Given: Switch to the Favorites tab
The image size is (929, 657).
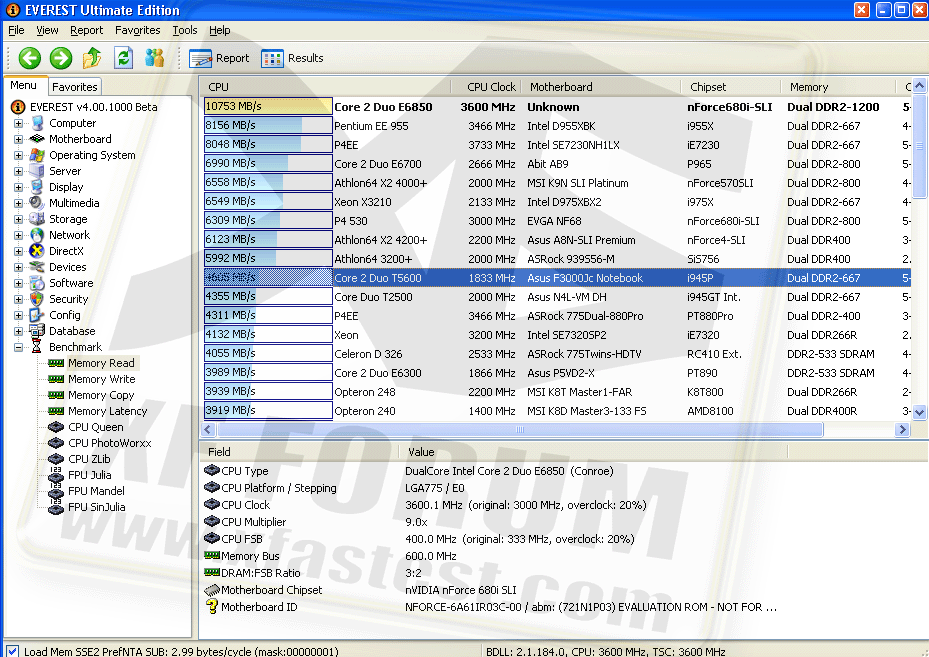Looking at the screenshot, I should pos(75,87).
